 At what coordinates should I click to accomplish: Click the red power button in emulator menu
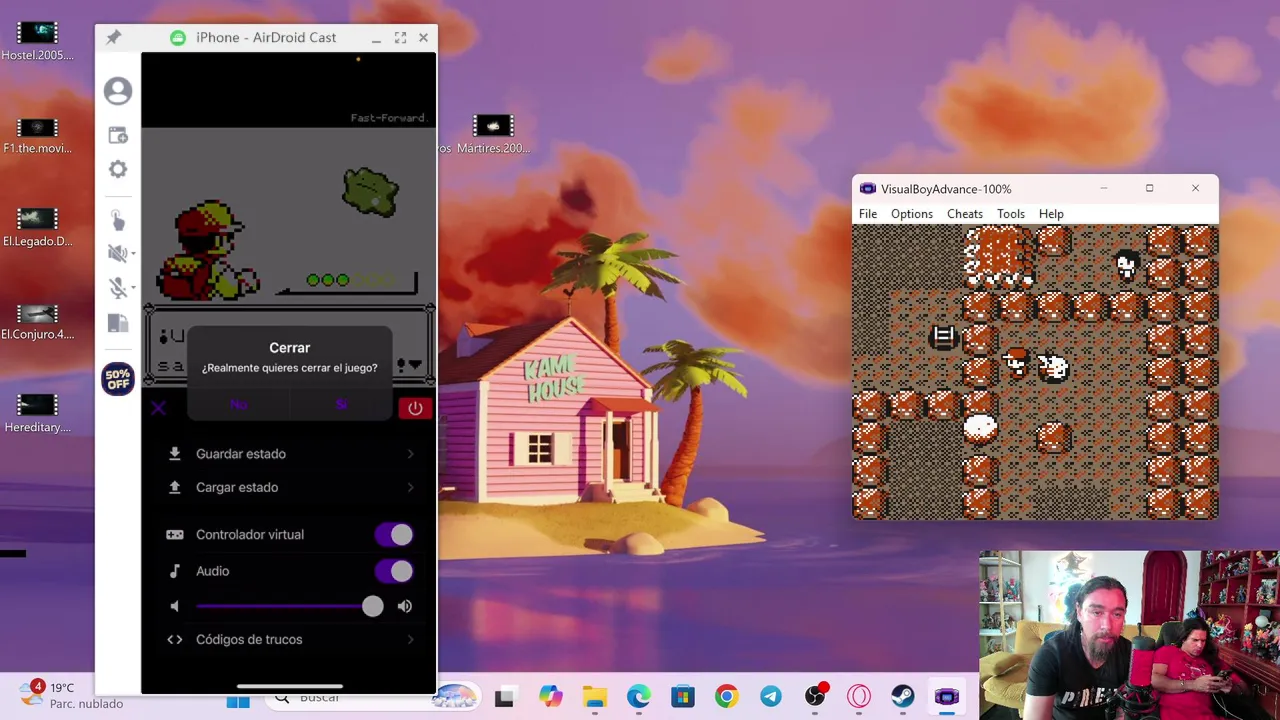coord(415,408)
